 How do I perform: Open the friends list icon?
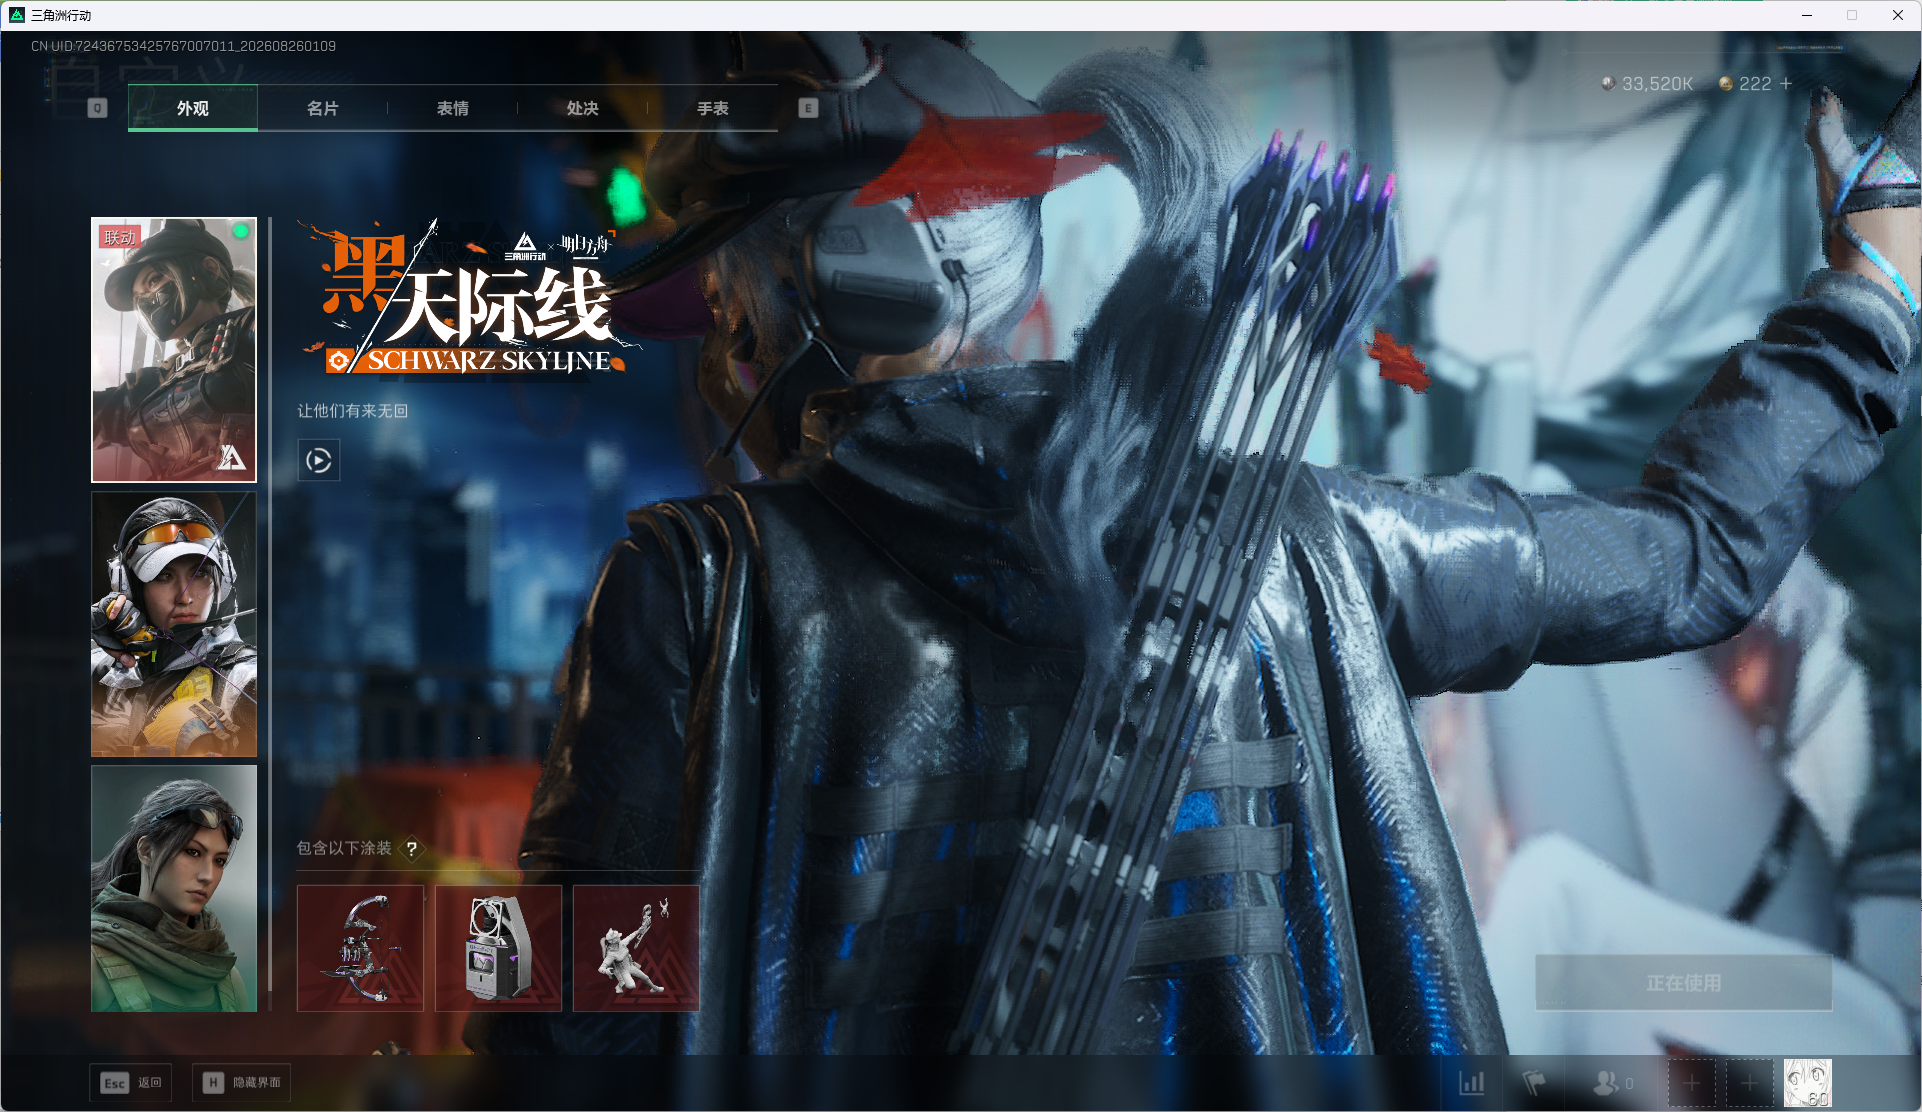coord(1605,1083)
